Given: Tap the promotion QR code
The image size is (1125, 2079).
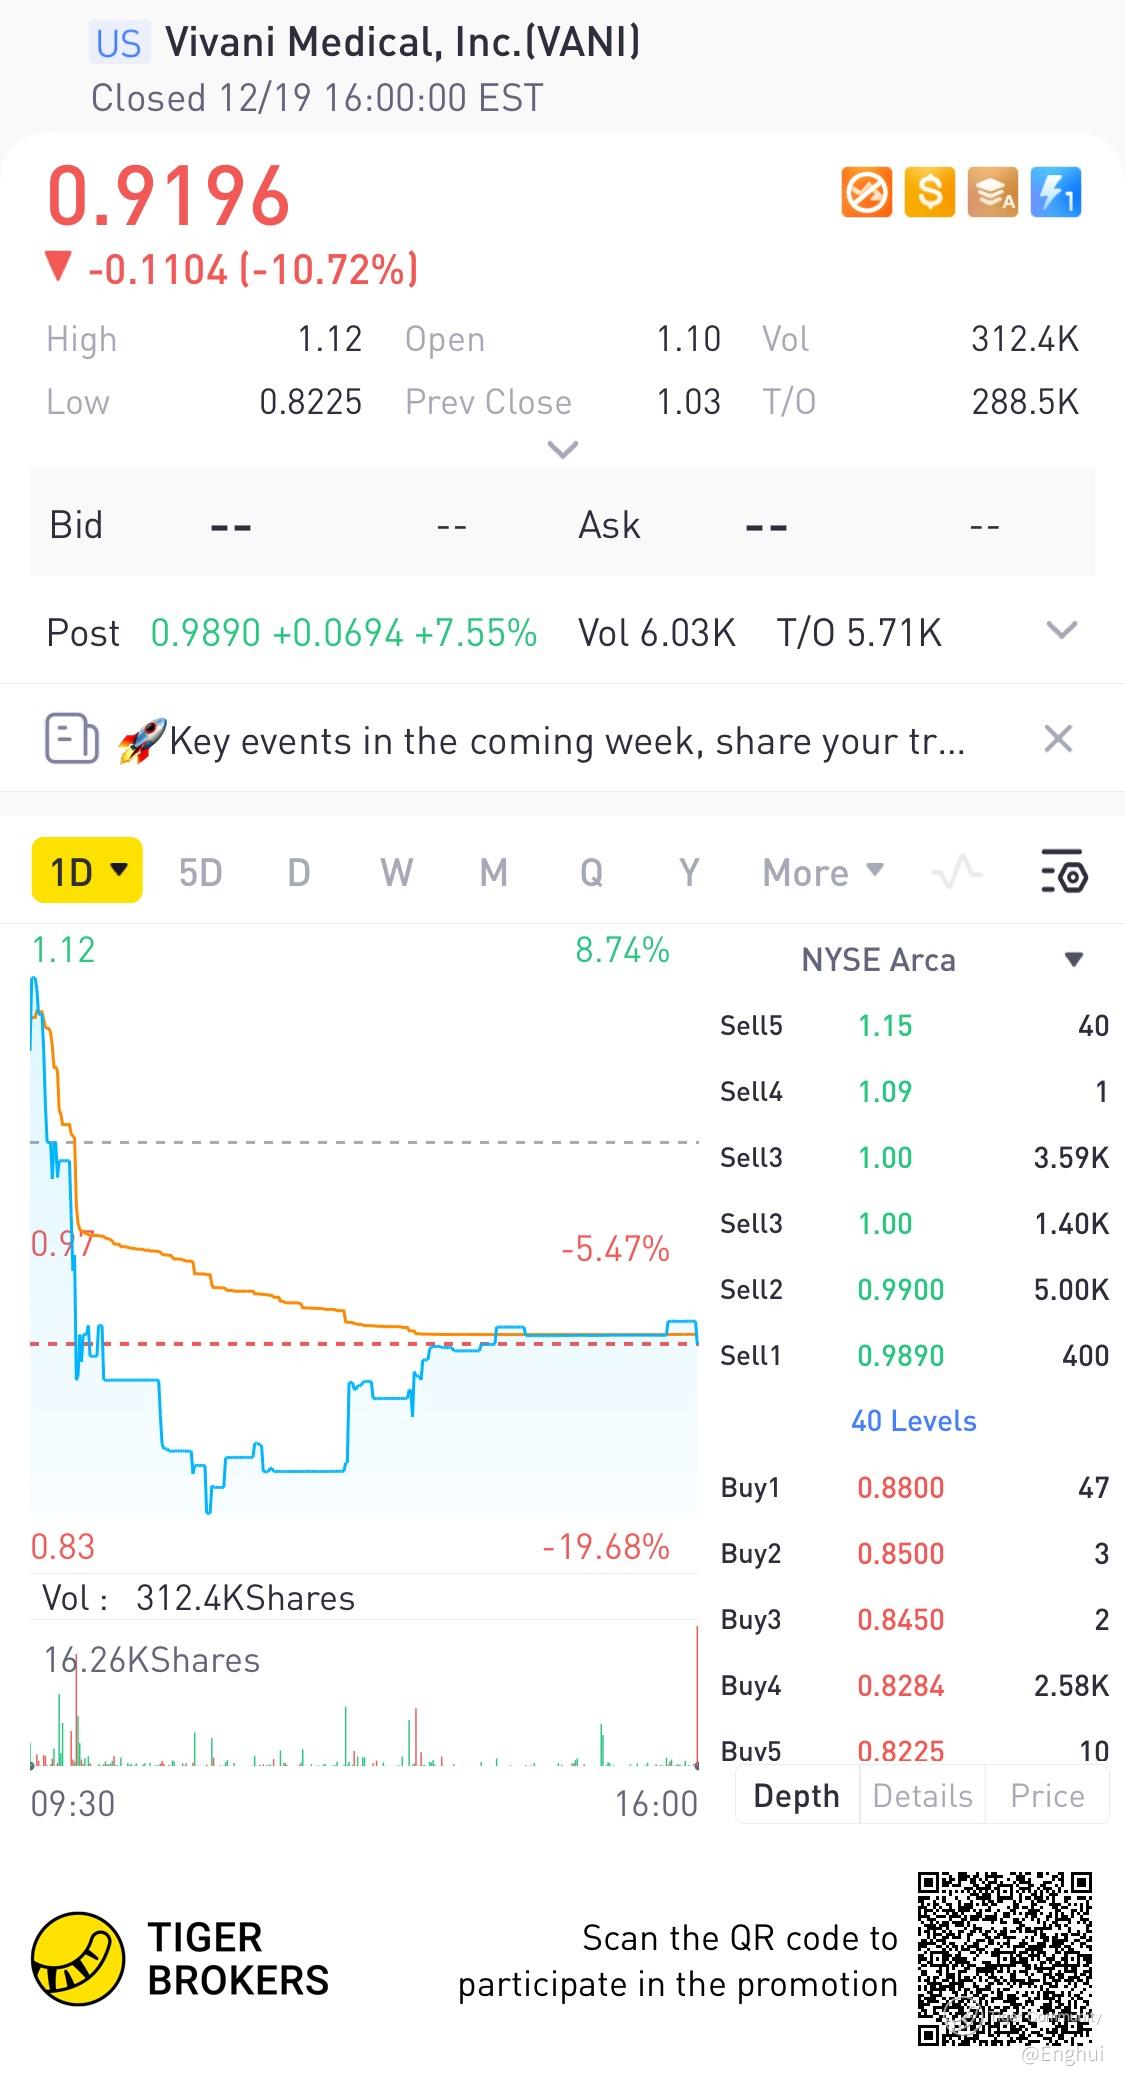Looking at the screenshot, I should click(1004, 1958).
